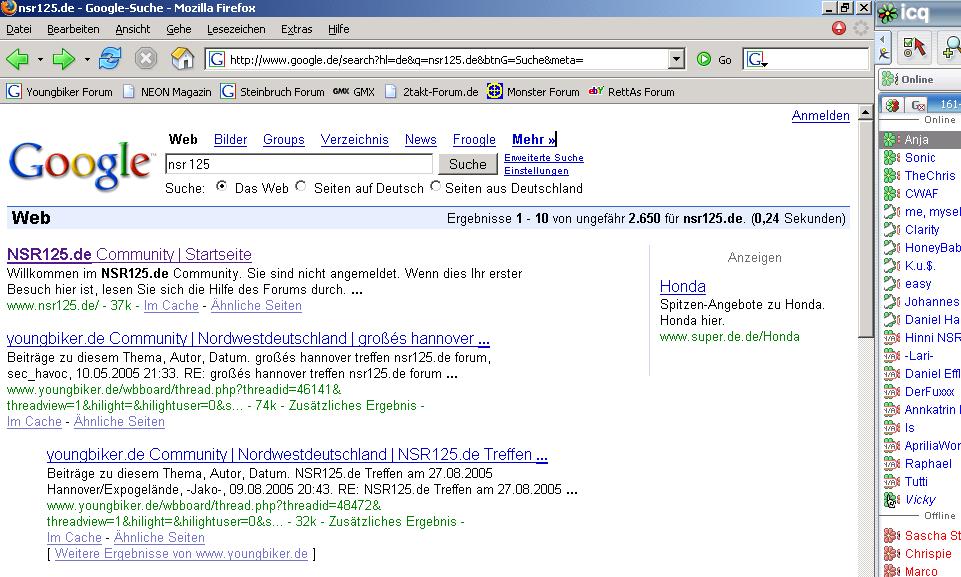The height and width of the screenshot is (577, 961).
Task: Open the Extras menu
Action: pos(297,29)
